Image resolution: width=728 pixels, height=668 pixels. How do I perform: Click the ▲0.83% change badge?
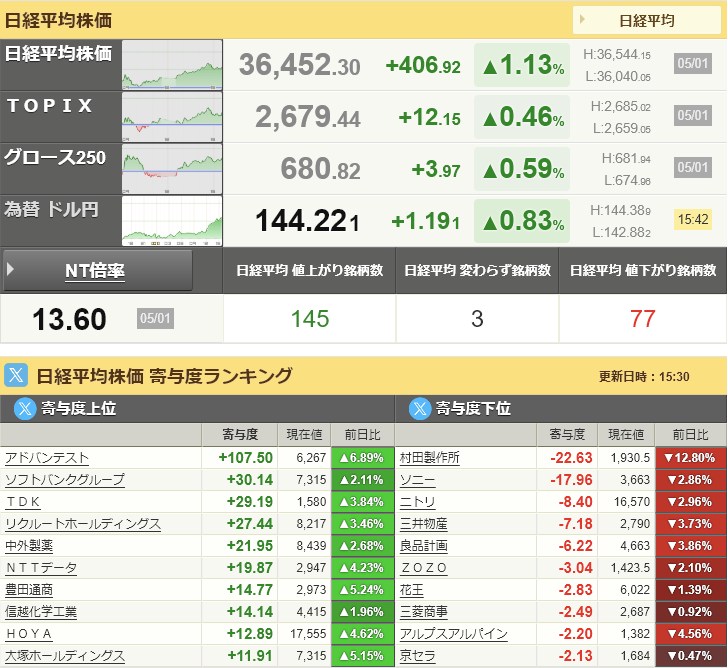(x=522, y=221)
